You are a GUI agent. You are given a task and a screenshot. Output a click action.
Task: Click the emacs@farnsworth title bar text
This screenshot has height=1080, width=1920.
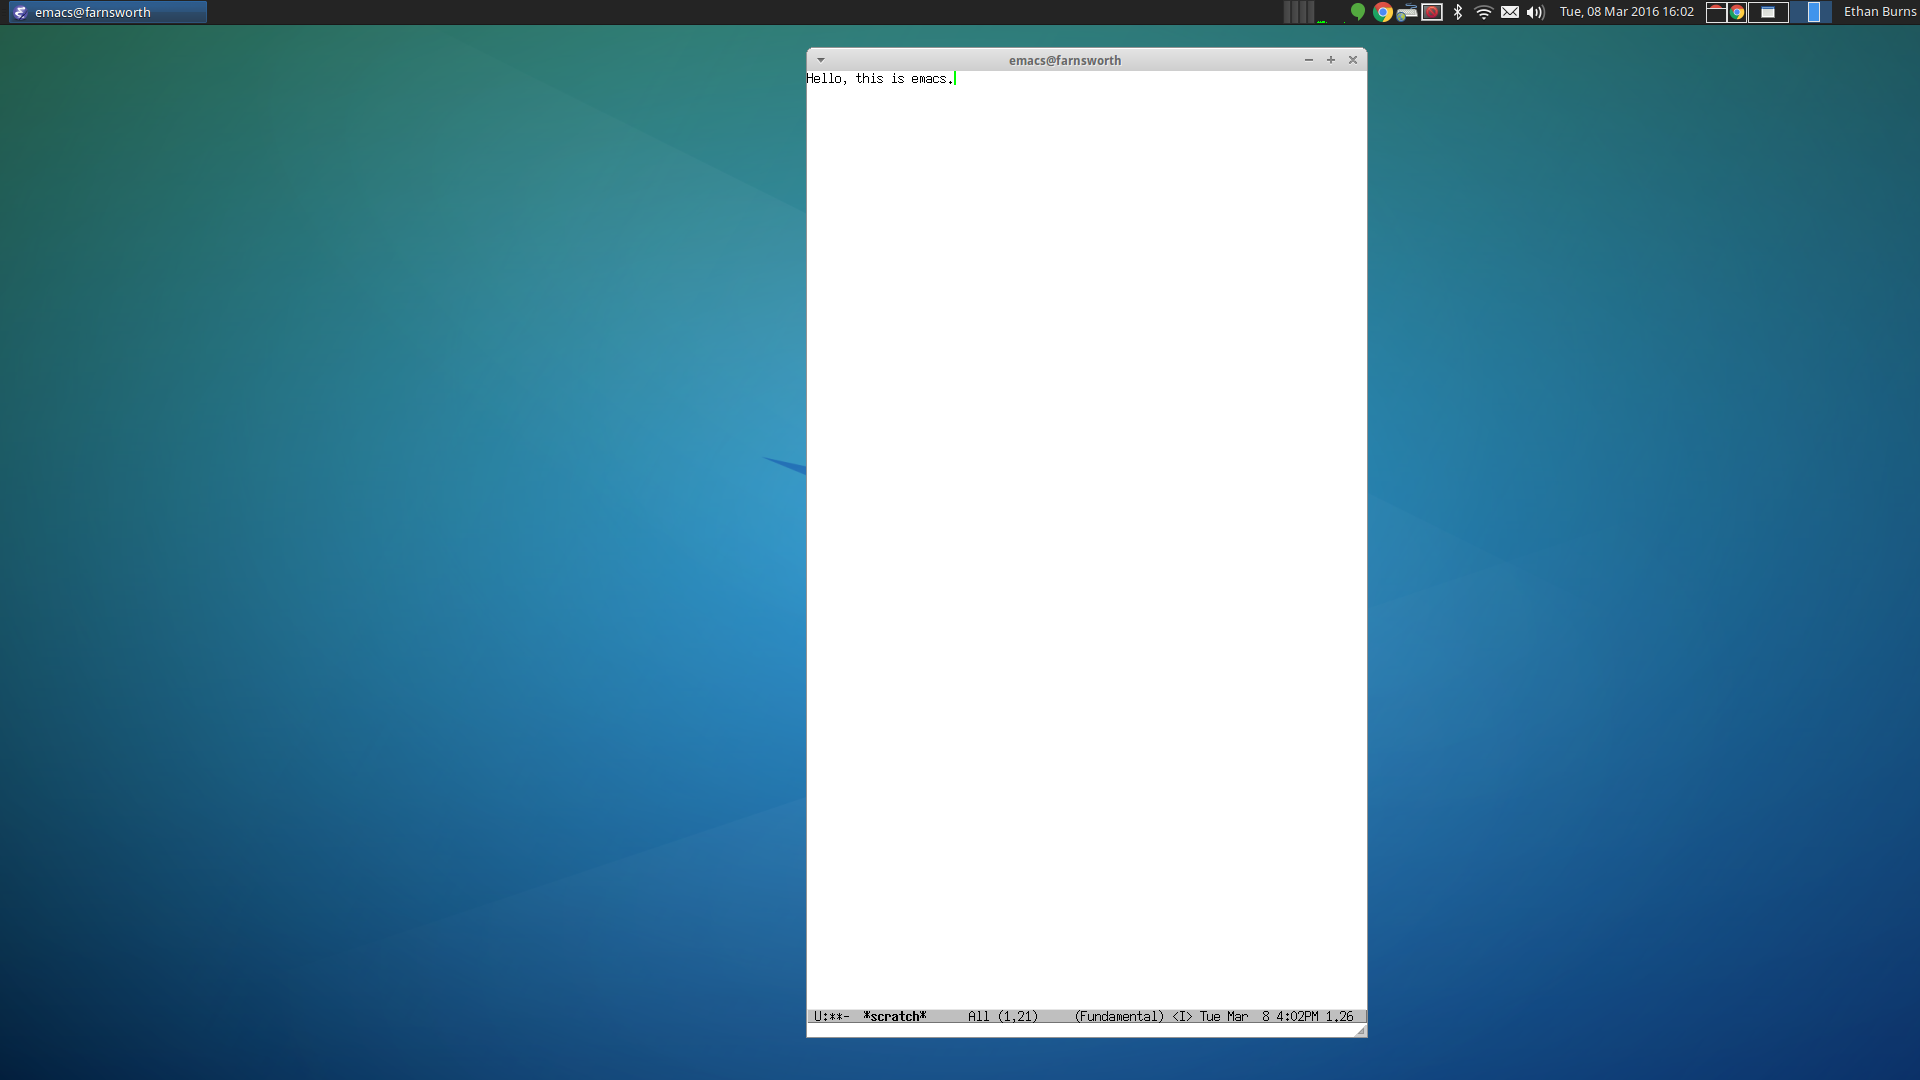1064,60
